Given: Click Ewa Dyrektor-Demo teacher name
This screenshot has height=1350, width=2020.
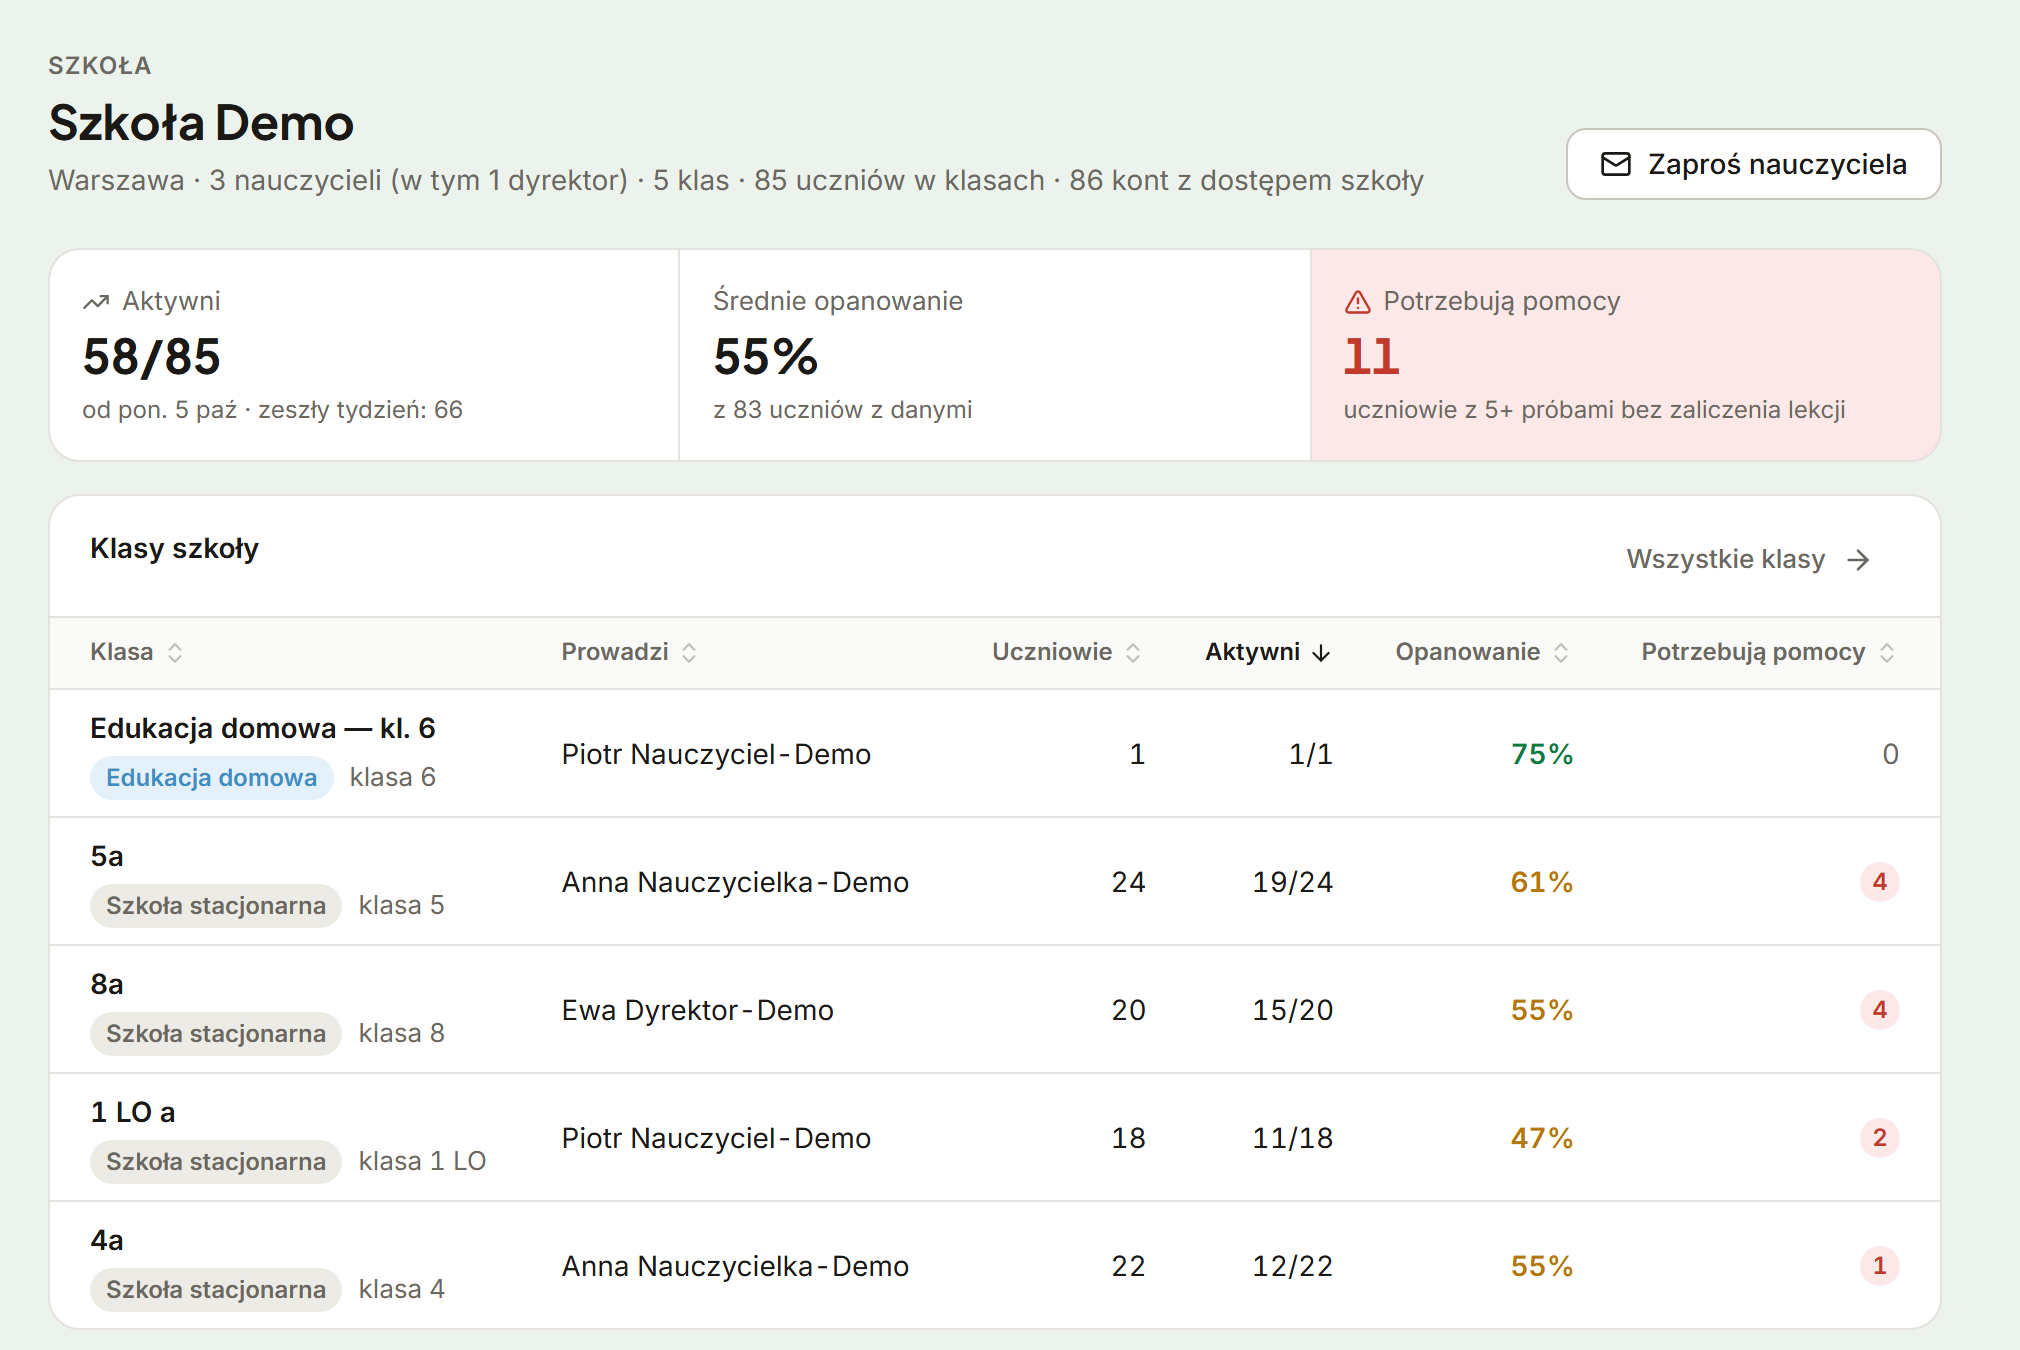Looking at the screenshot, I should 698,1010.
